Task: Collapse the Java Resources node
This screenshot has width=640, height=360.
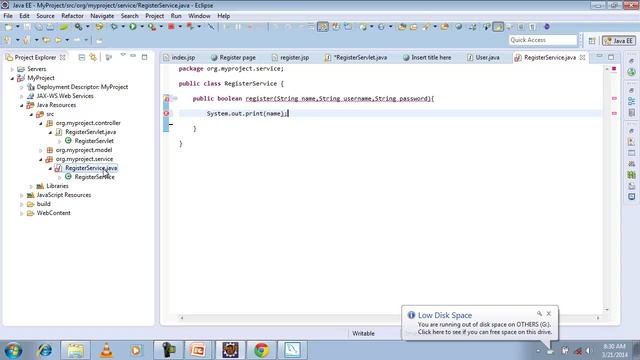Action: pos(22,105)
